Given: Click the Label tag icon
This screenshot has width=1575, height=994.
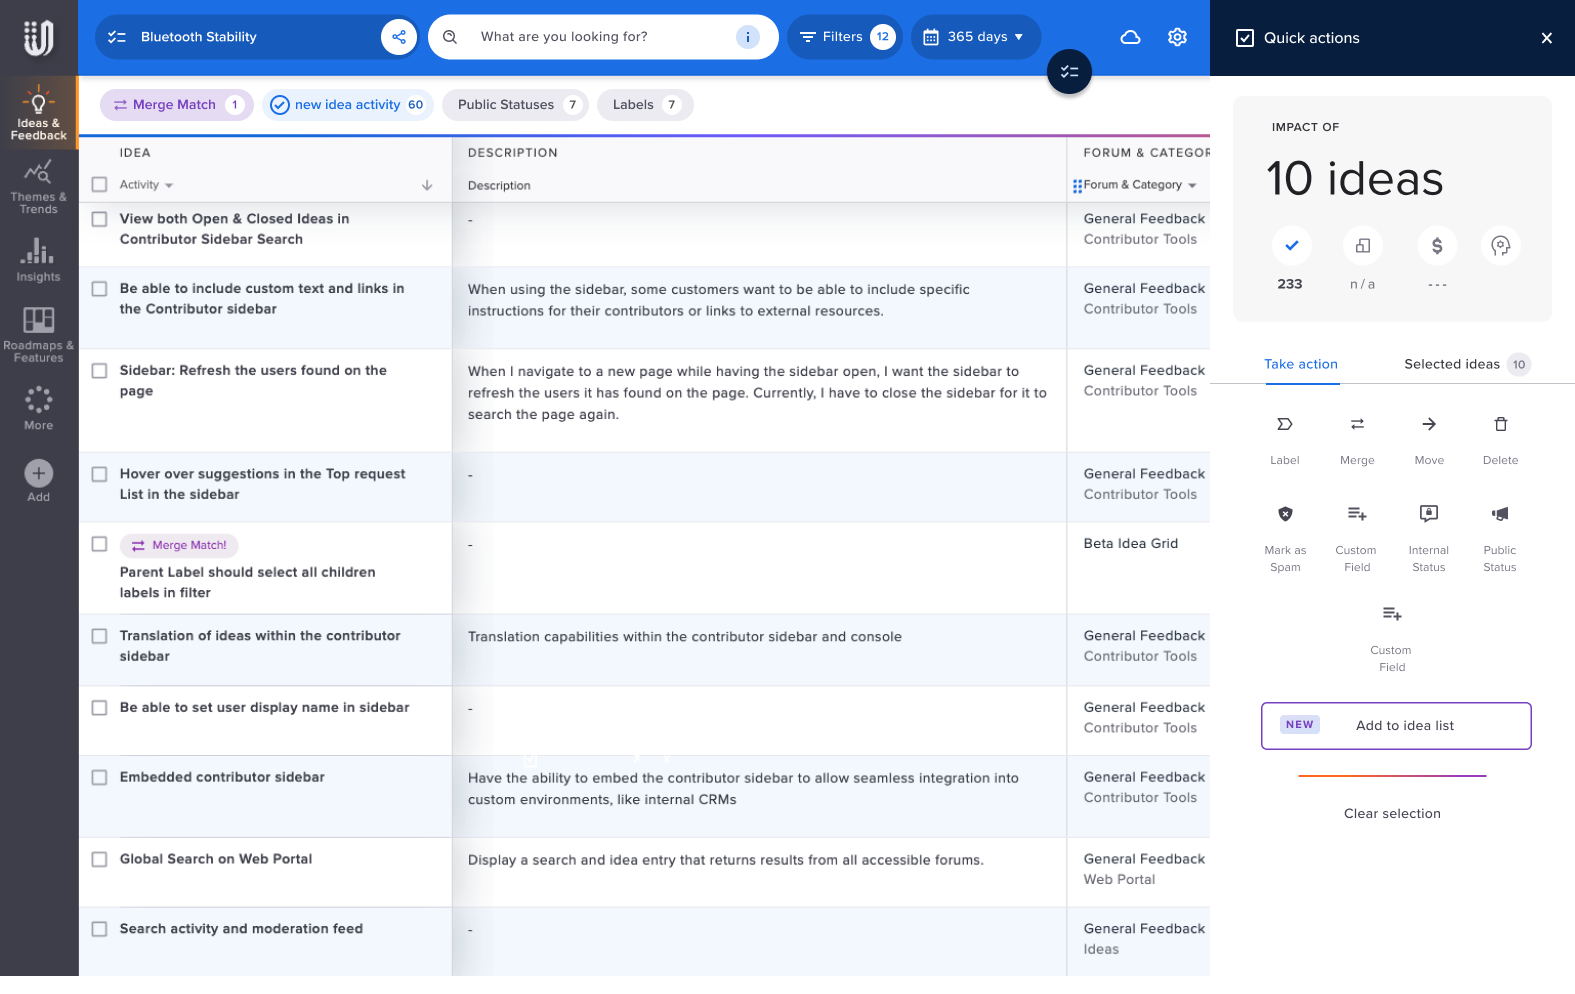Looking at the screenshot, I should (1285, 425).
